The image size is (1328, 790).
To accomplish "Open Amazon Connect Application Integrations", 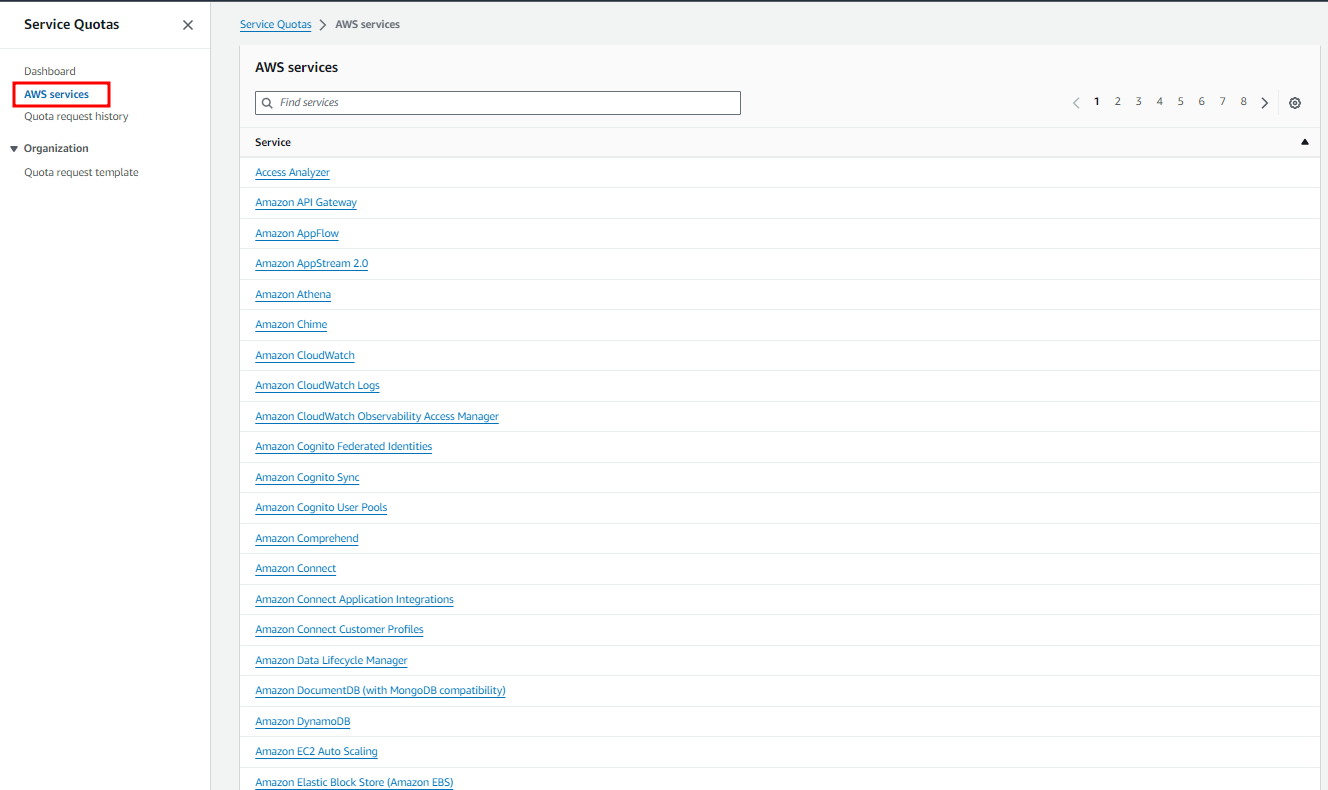I will tap(355, 599).
